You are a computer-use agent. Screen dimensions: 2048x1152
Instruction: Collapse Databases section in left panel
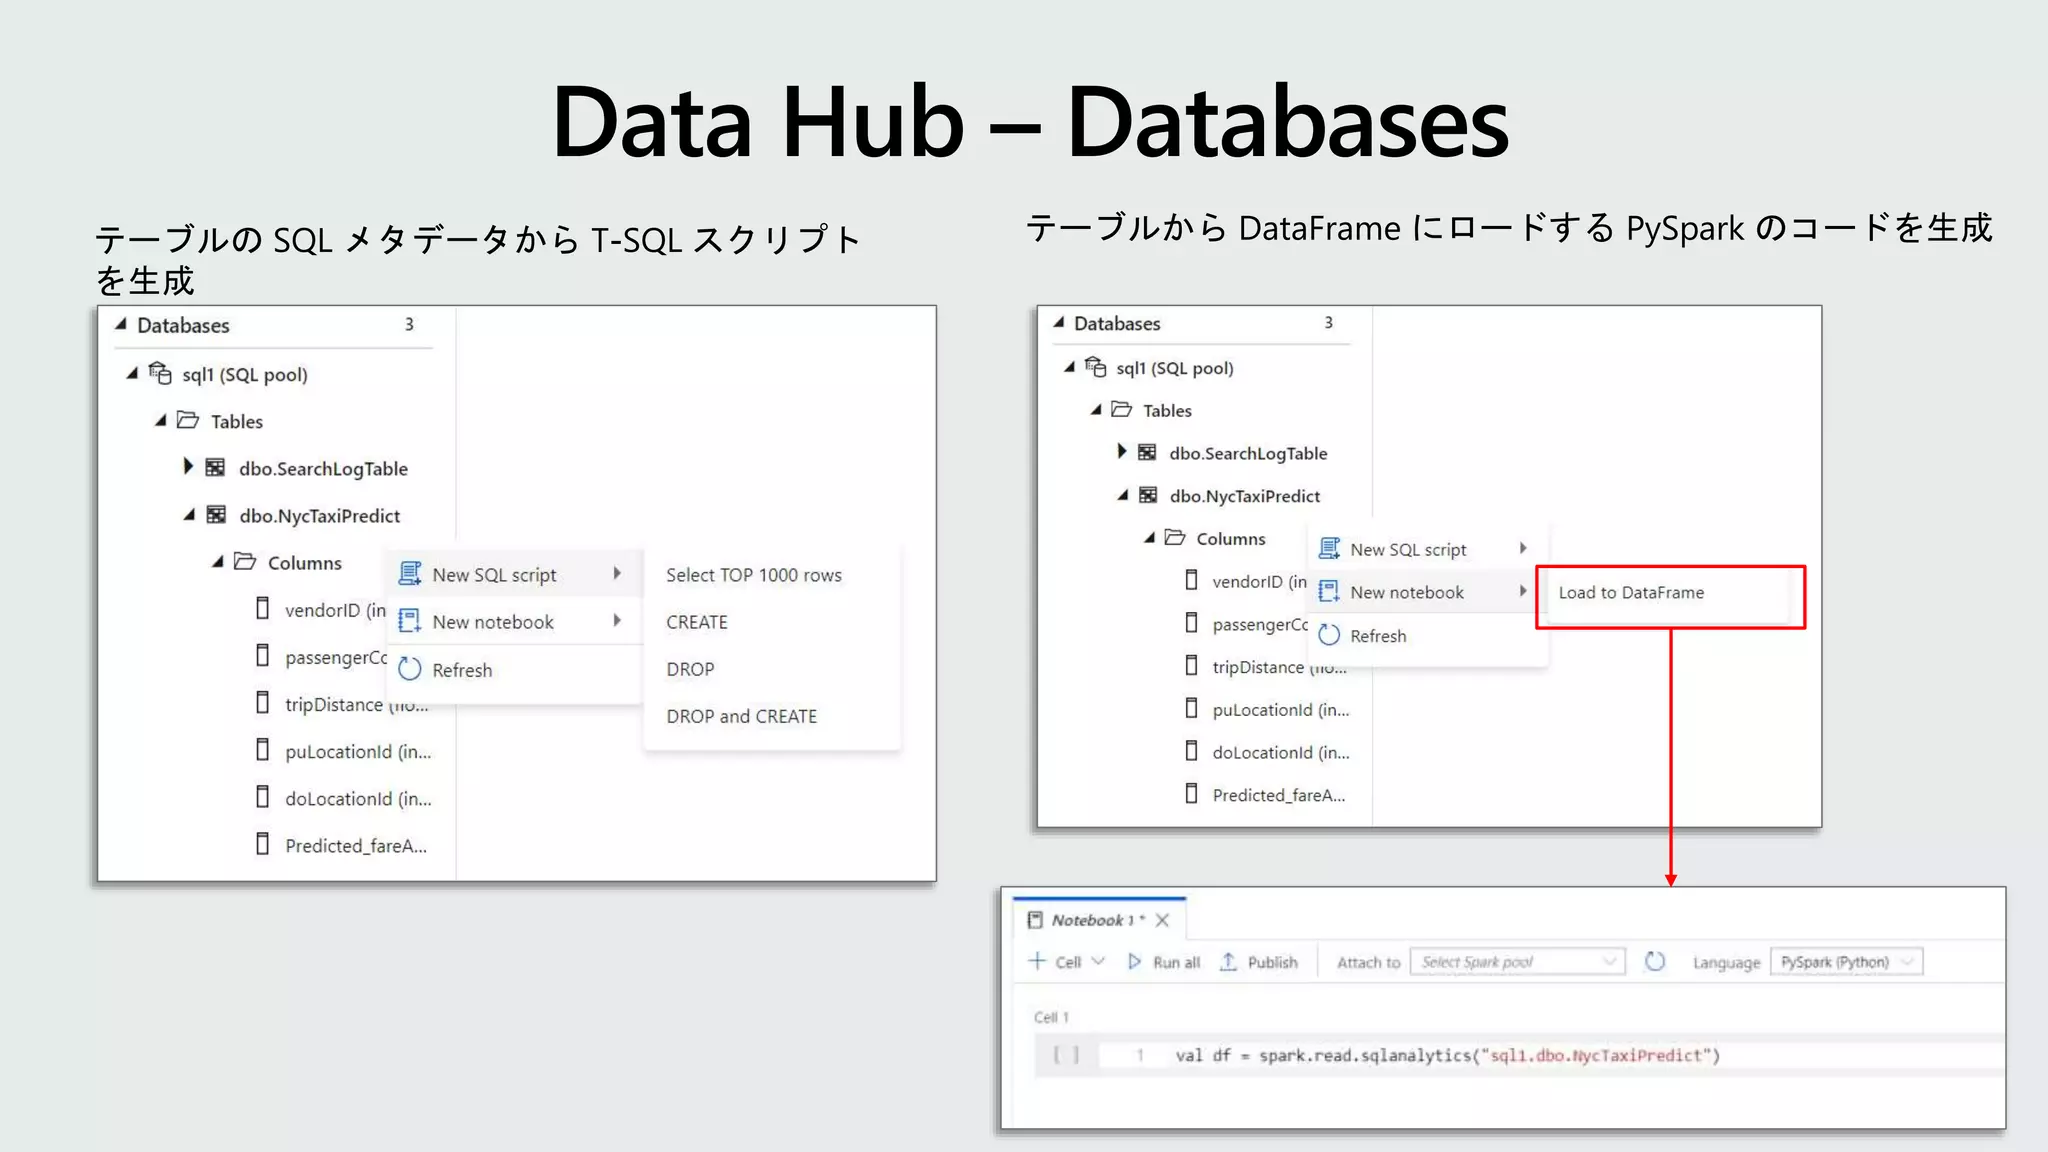[x=121, y=324]
